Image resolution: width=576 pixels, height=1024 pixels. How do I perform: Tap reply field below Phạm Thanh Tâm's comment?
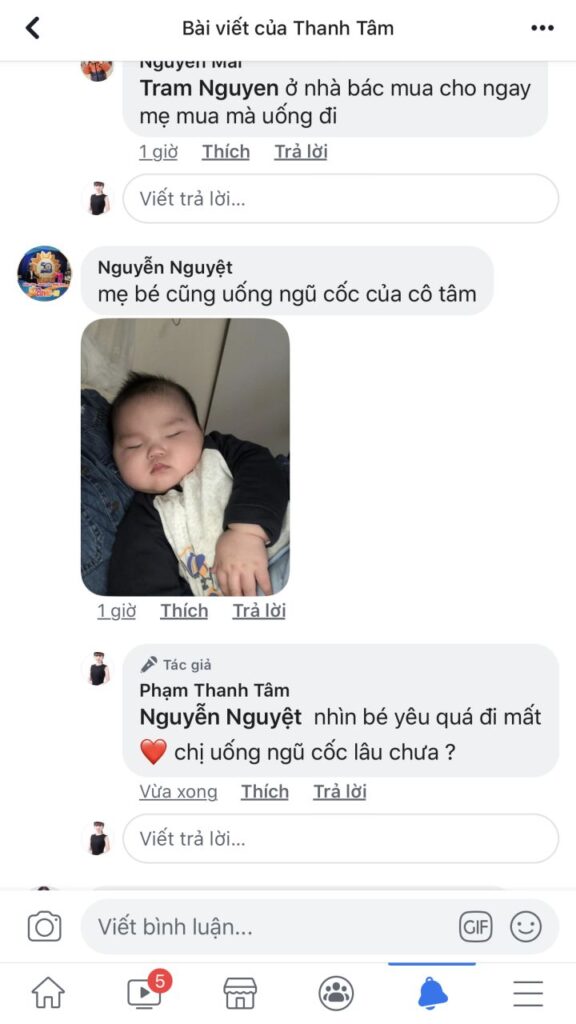click(x=341, y=839)
